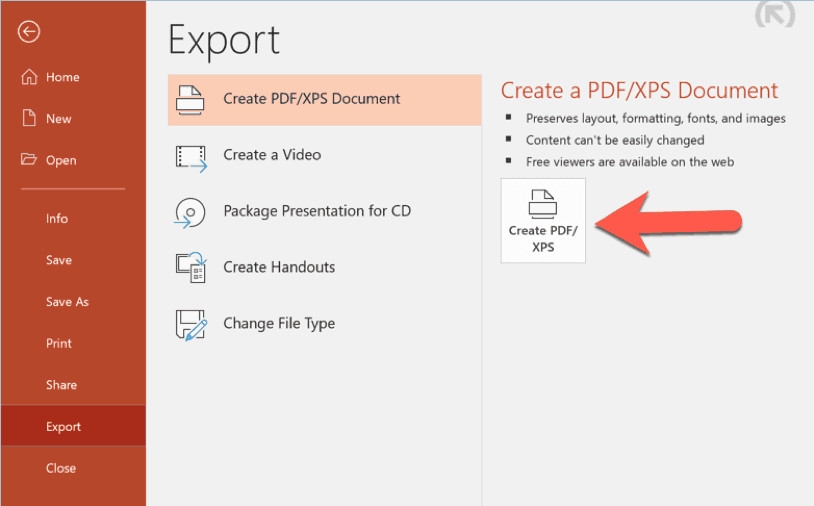Click the back arrow circle icon

29,32
